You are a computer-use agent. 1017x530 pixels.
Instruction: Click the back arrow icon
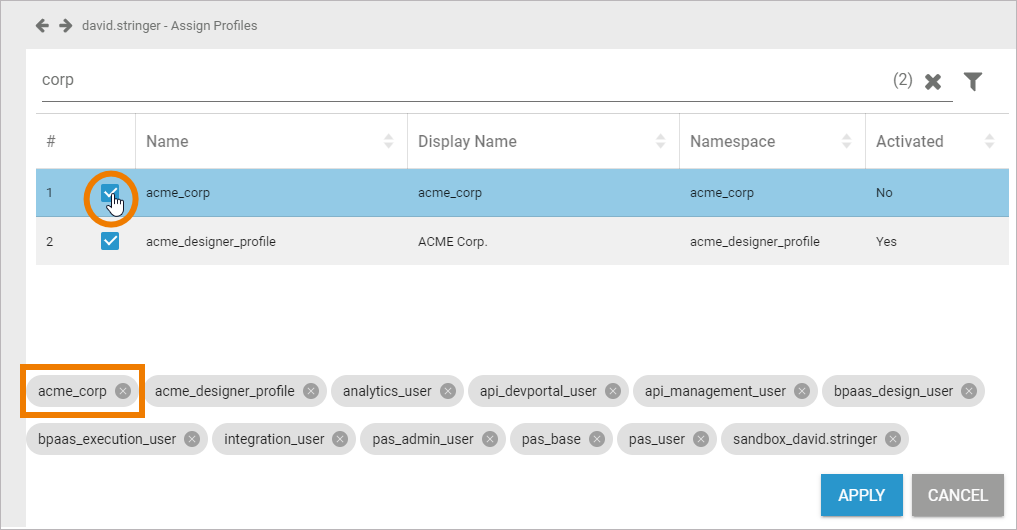(42, 25)
